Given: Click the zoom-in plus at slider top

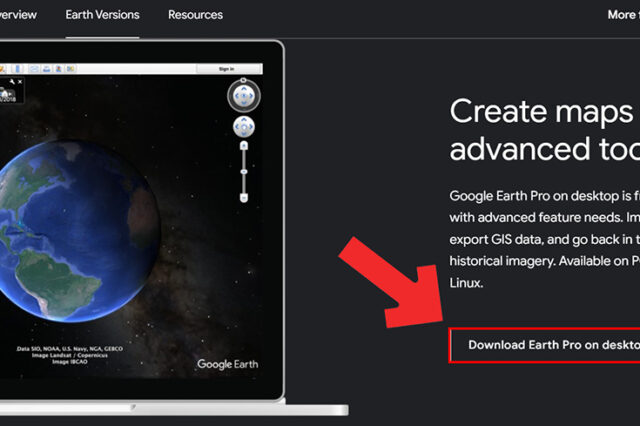Looking at the screenshot, I should [244, 146].
